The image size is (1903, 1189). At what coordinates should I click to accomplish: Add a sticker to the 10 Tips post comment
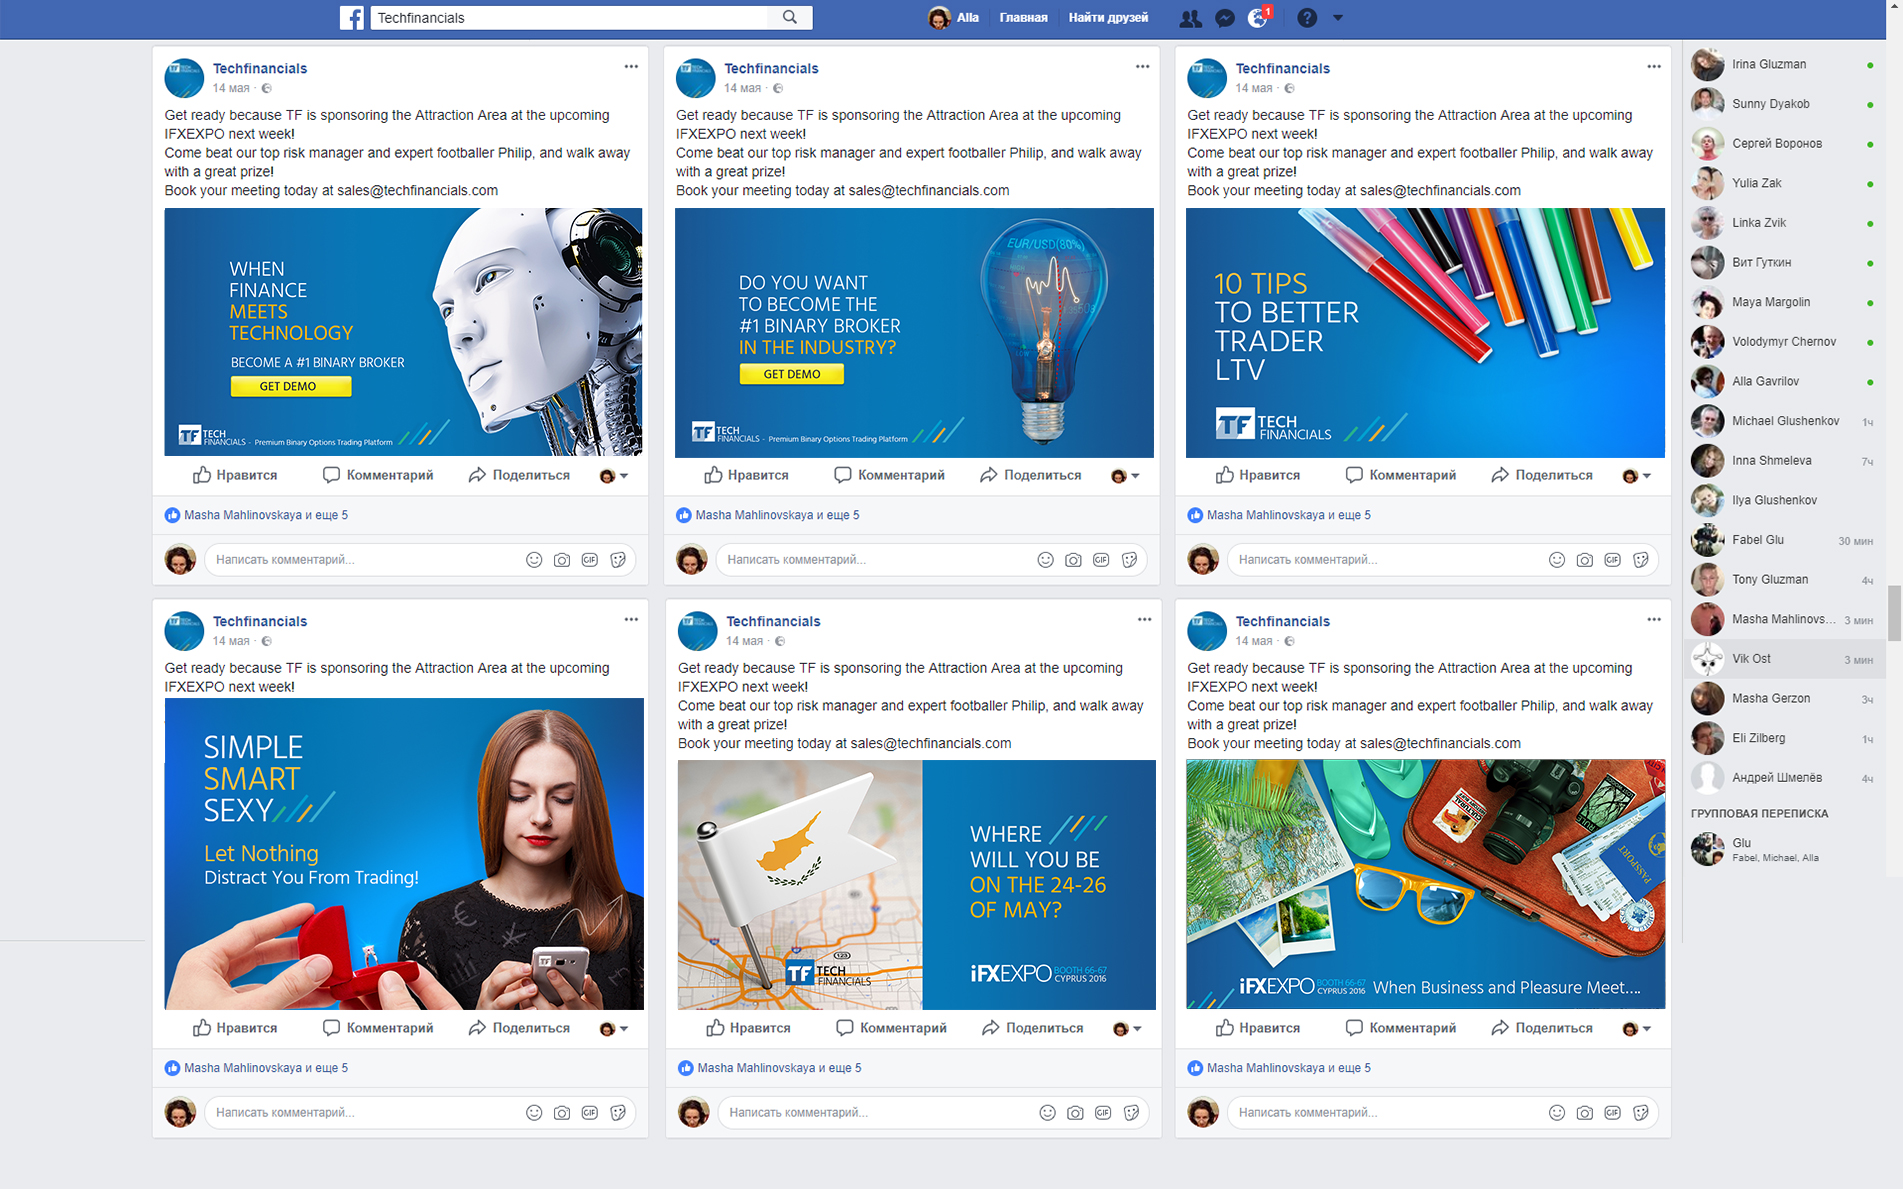coord(1640,560)
